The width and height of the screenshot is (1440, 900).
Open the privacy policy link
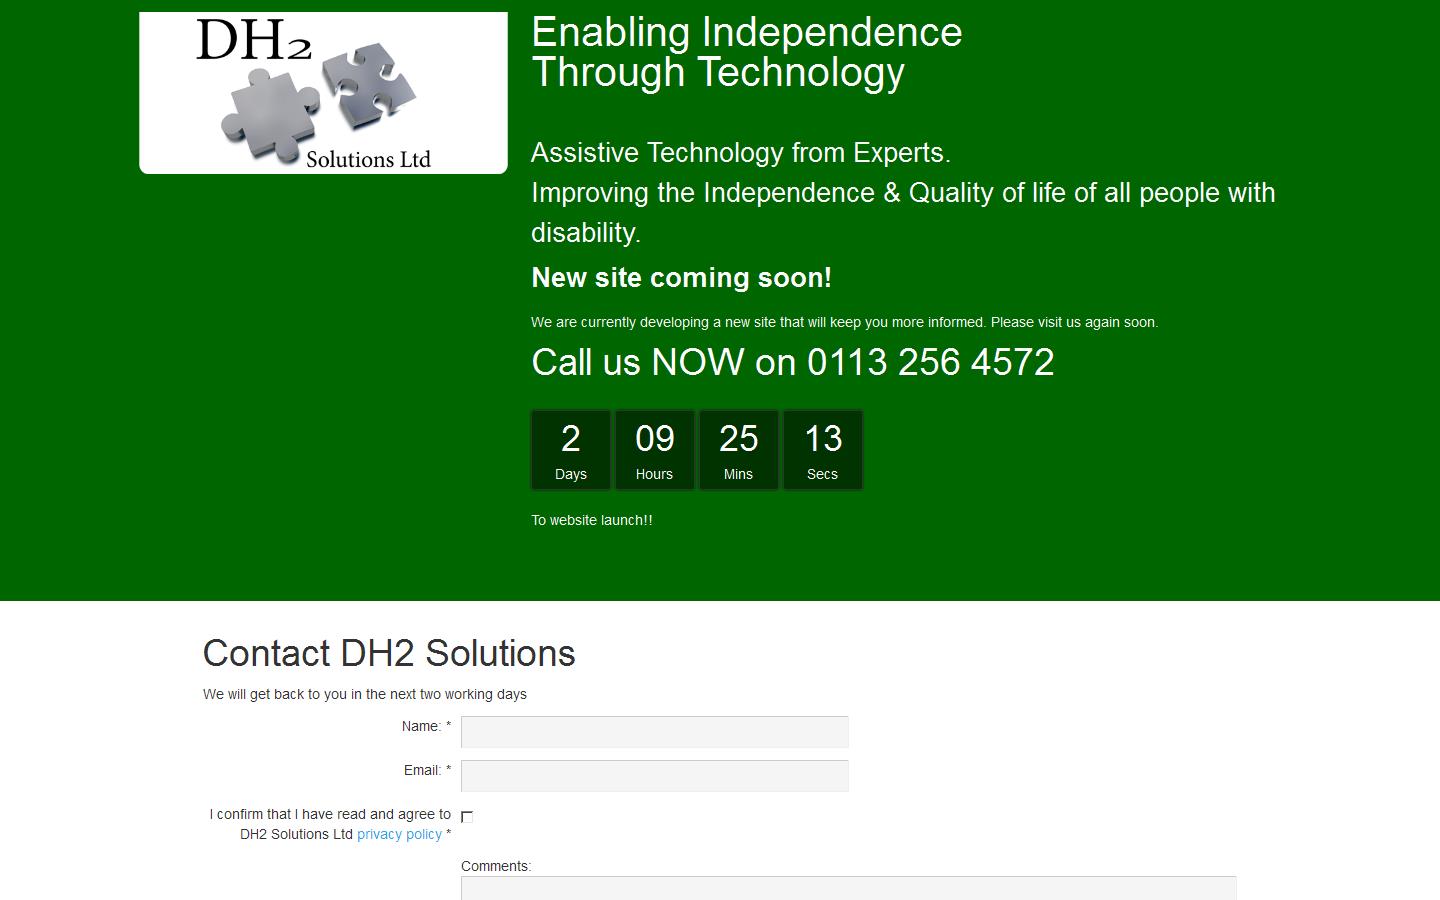pyautogui.click(x=399, y=834)
